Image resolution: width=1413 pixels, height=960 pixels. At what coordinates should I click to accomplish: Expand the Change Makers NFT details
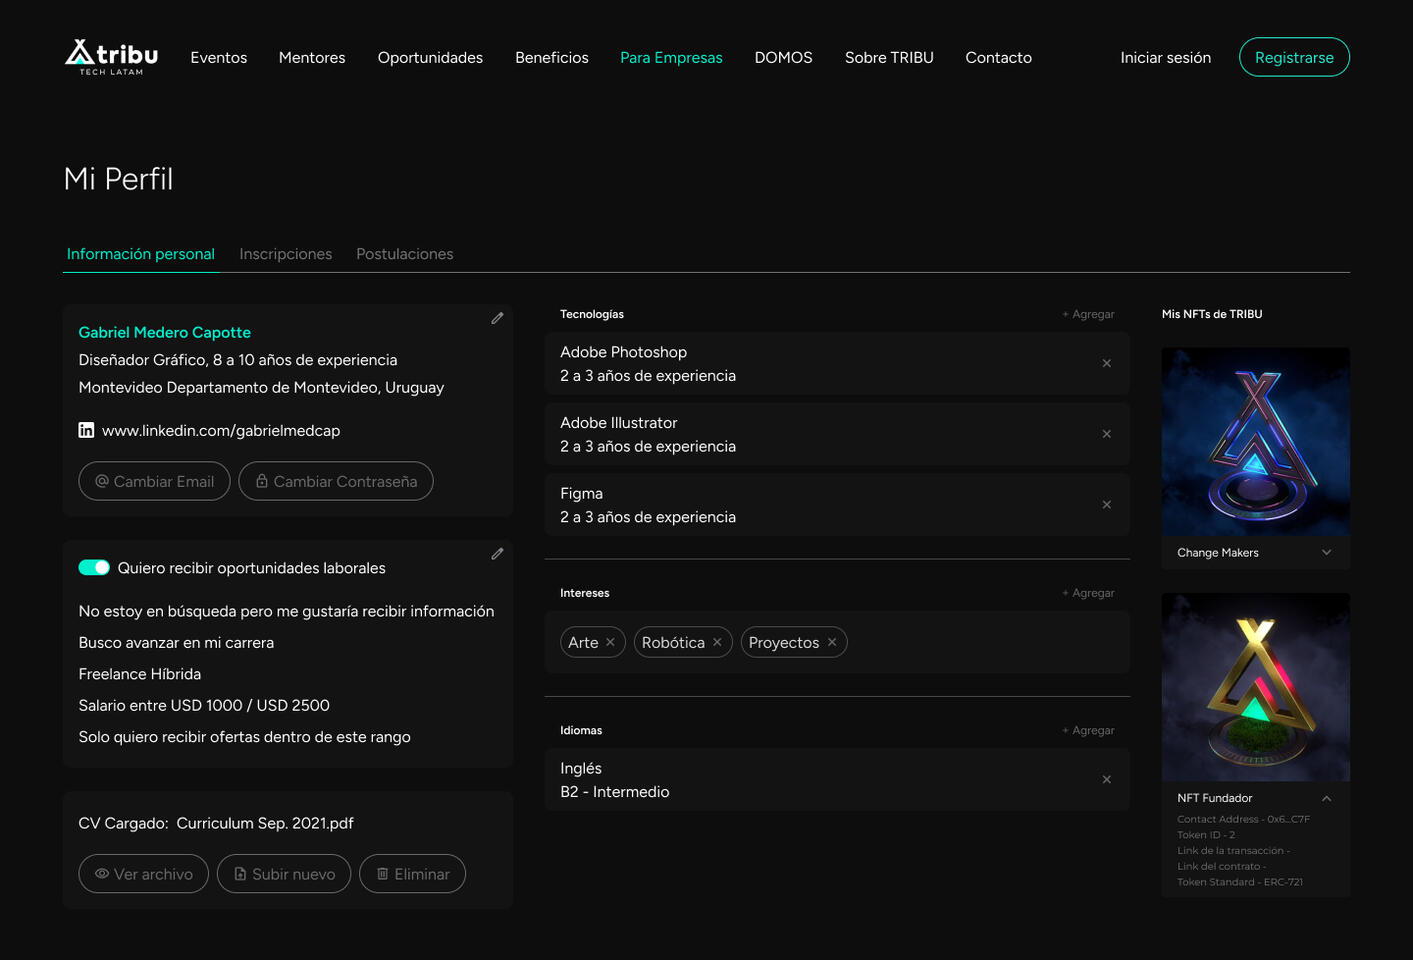pyautogui.click(x=1326, y=553)
